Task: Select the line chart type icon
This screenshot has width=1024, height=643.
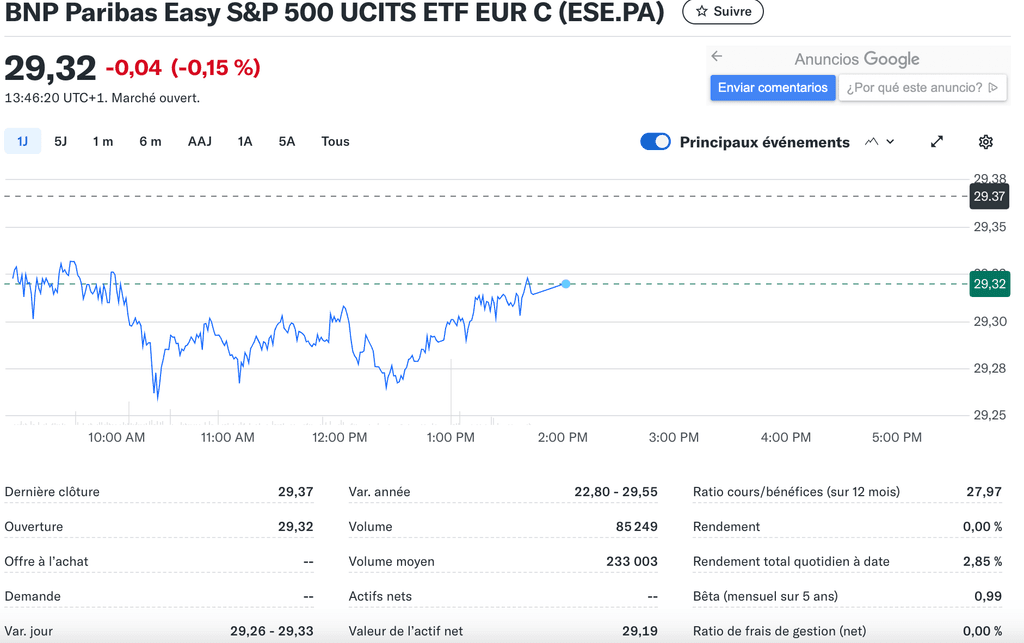Action: tap(869, 141)
